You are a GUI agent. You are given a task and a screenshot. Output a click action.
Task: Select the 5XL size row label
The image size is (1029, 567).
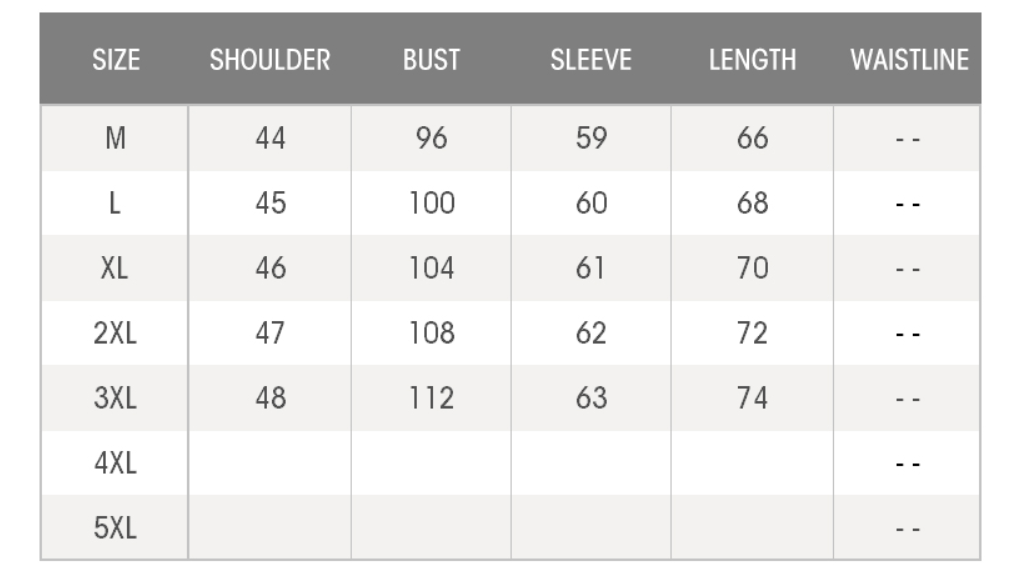(x=115, y=527)
